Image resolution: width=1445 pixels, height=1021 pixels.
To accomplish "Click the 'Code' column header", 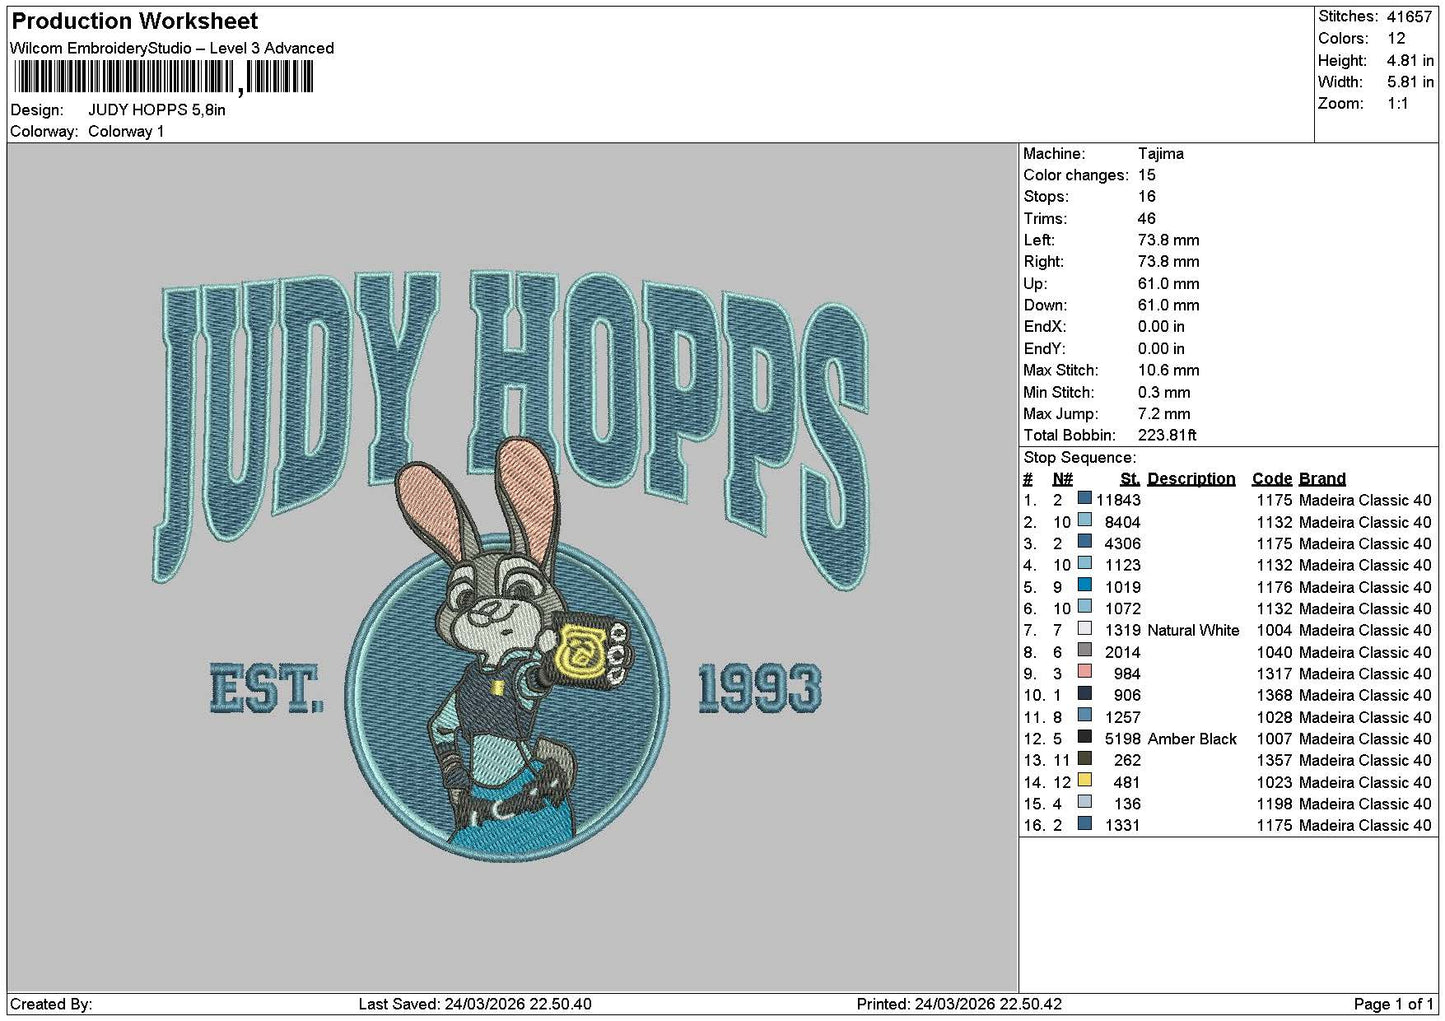I will point(1271,479).
